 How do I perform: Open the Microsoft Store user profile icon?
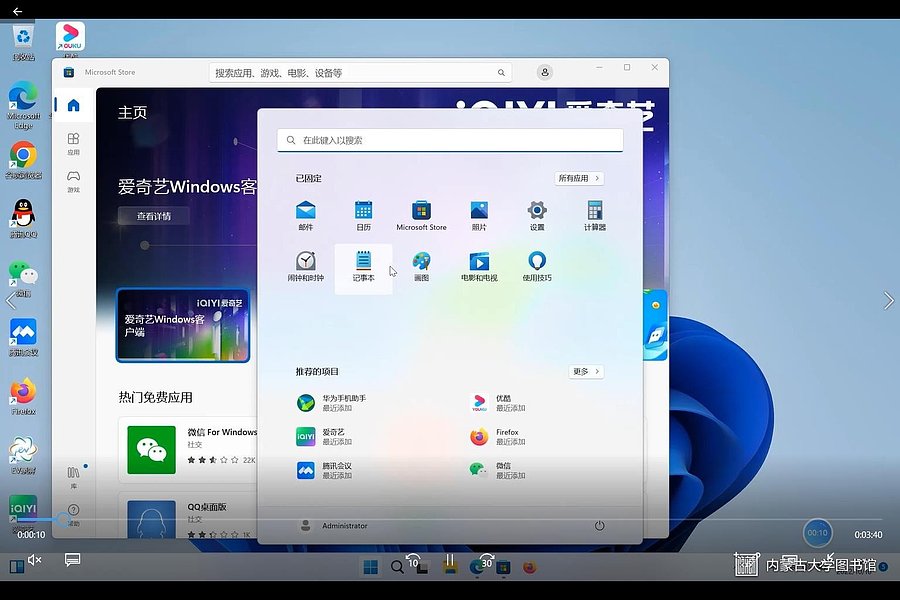coord(545,72)
